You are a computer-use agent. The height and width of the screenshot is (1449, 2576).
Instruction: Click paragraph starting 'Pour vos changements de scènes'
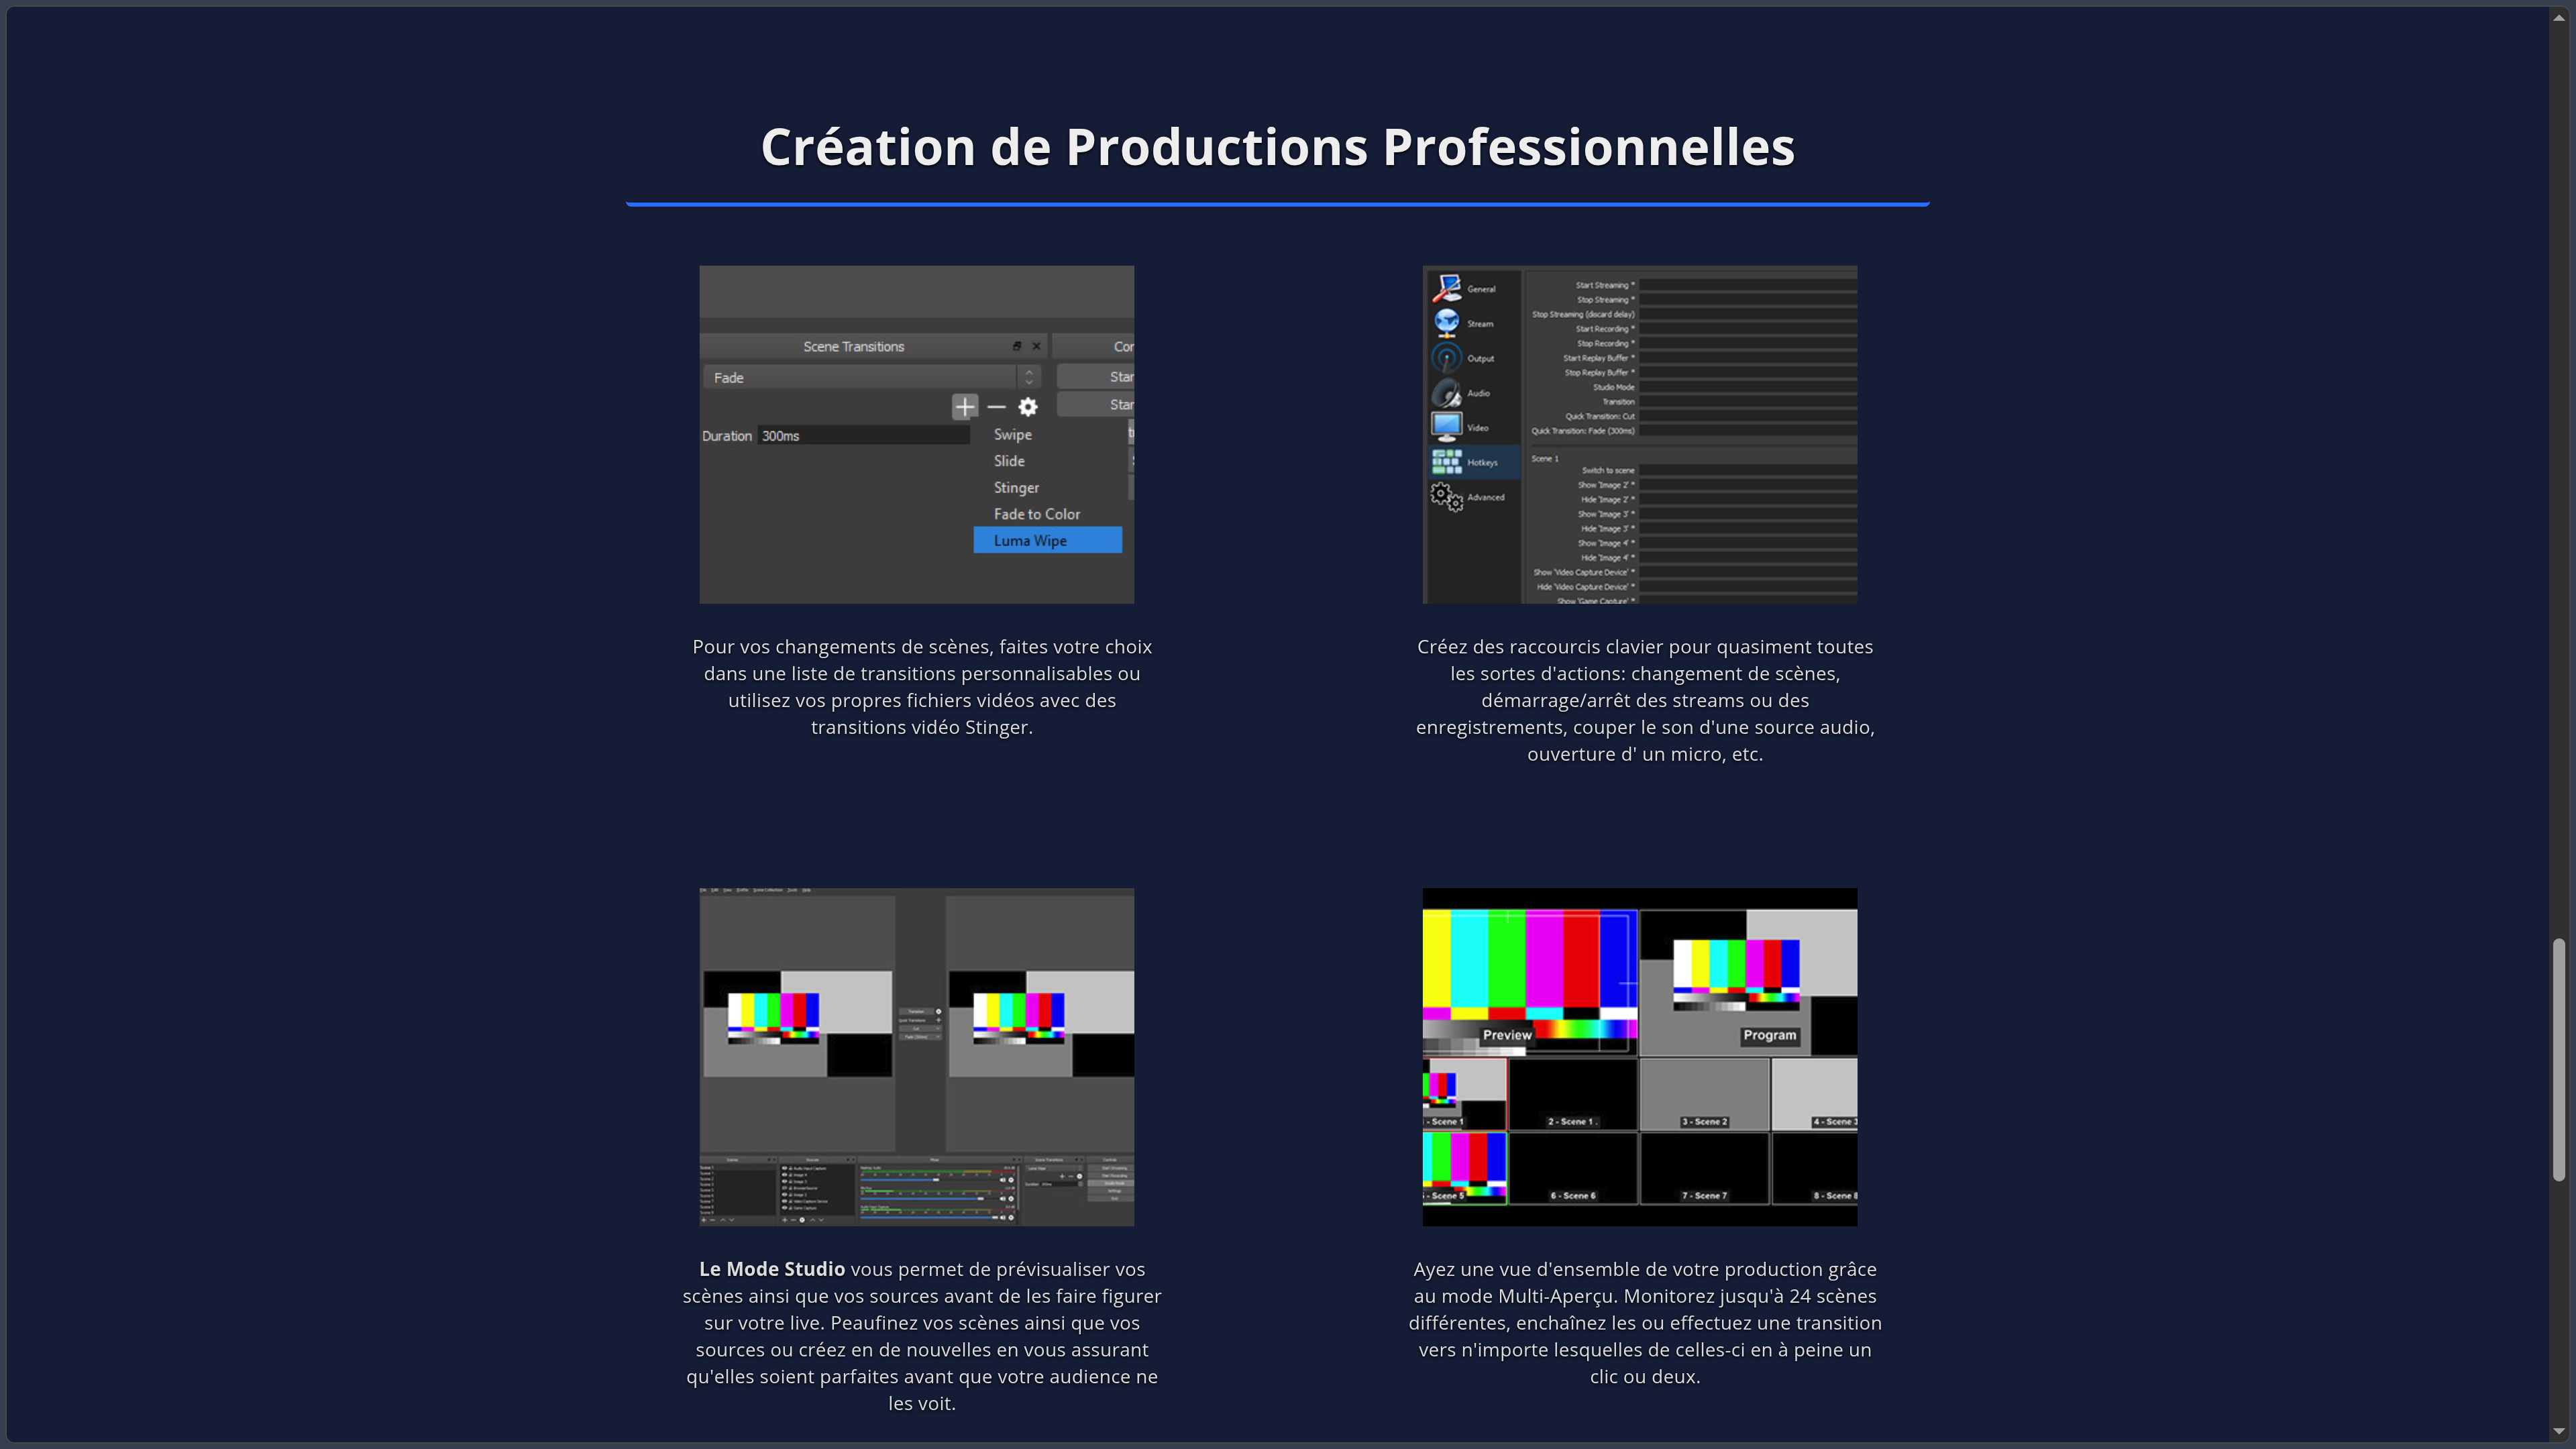click(922, 687)
